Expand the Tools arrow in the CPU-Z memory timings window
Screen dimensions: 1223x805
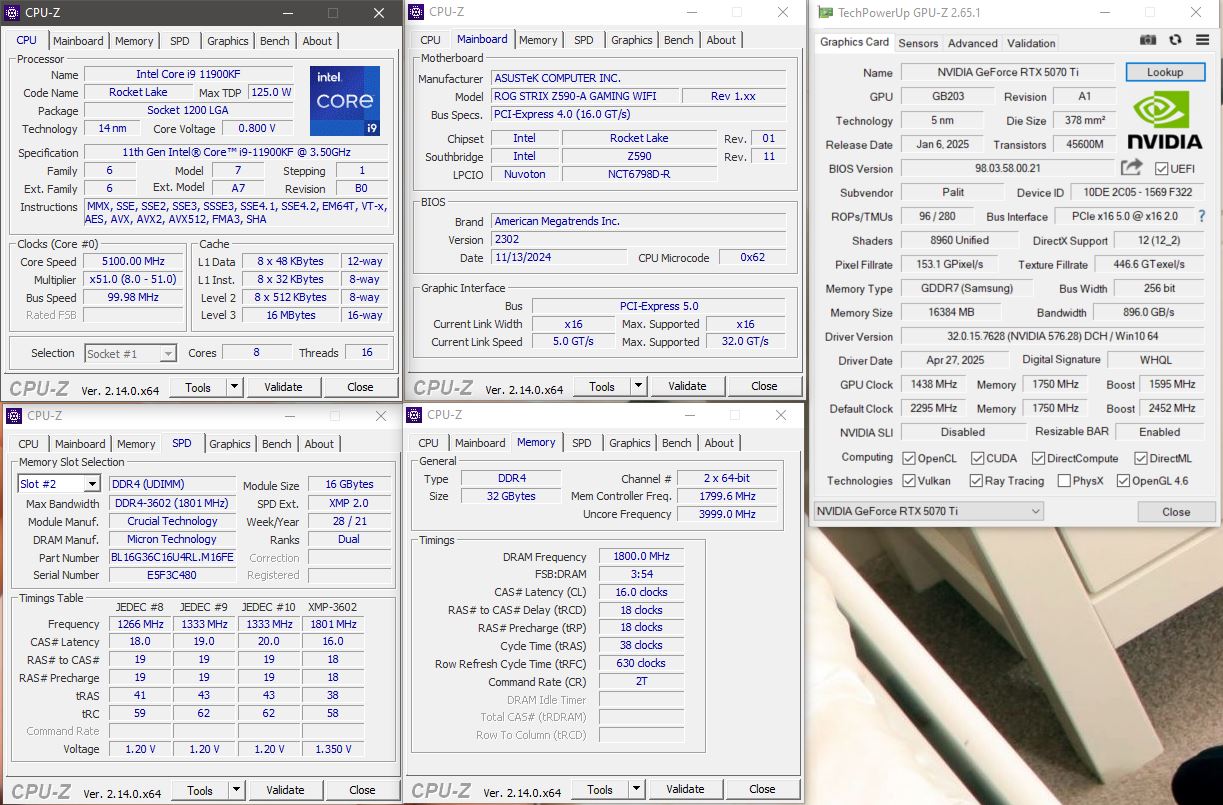(636, 789)
